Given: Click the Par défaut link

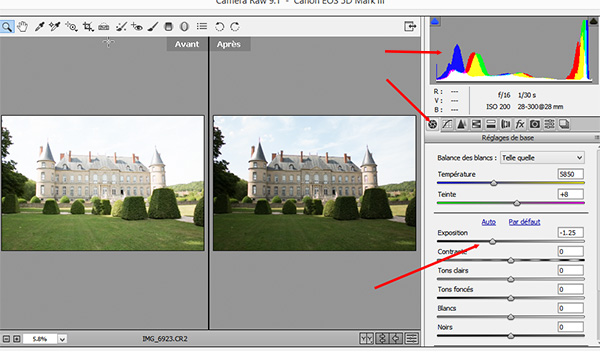Looking at the screenshot, I should point(524,222).
